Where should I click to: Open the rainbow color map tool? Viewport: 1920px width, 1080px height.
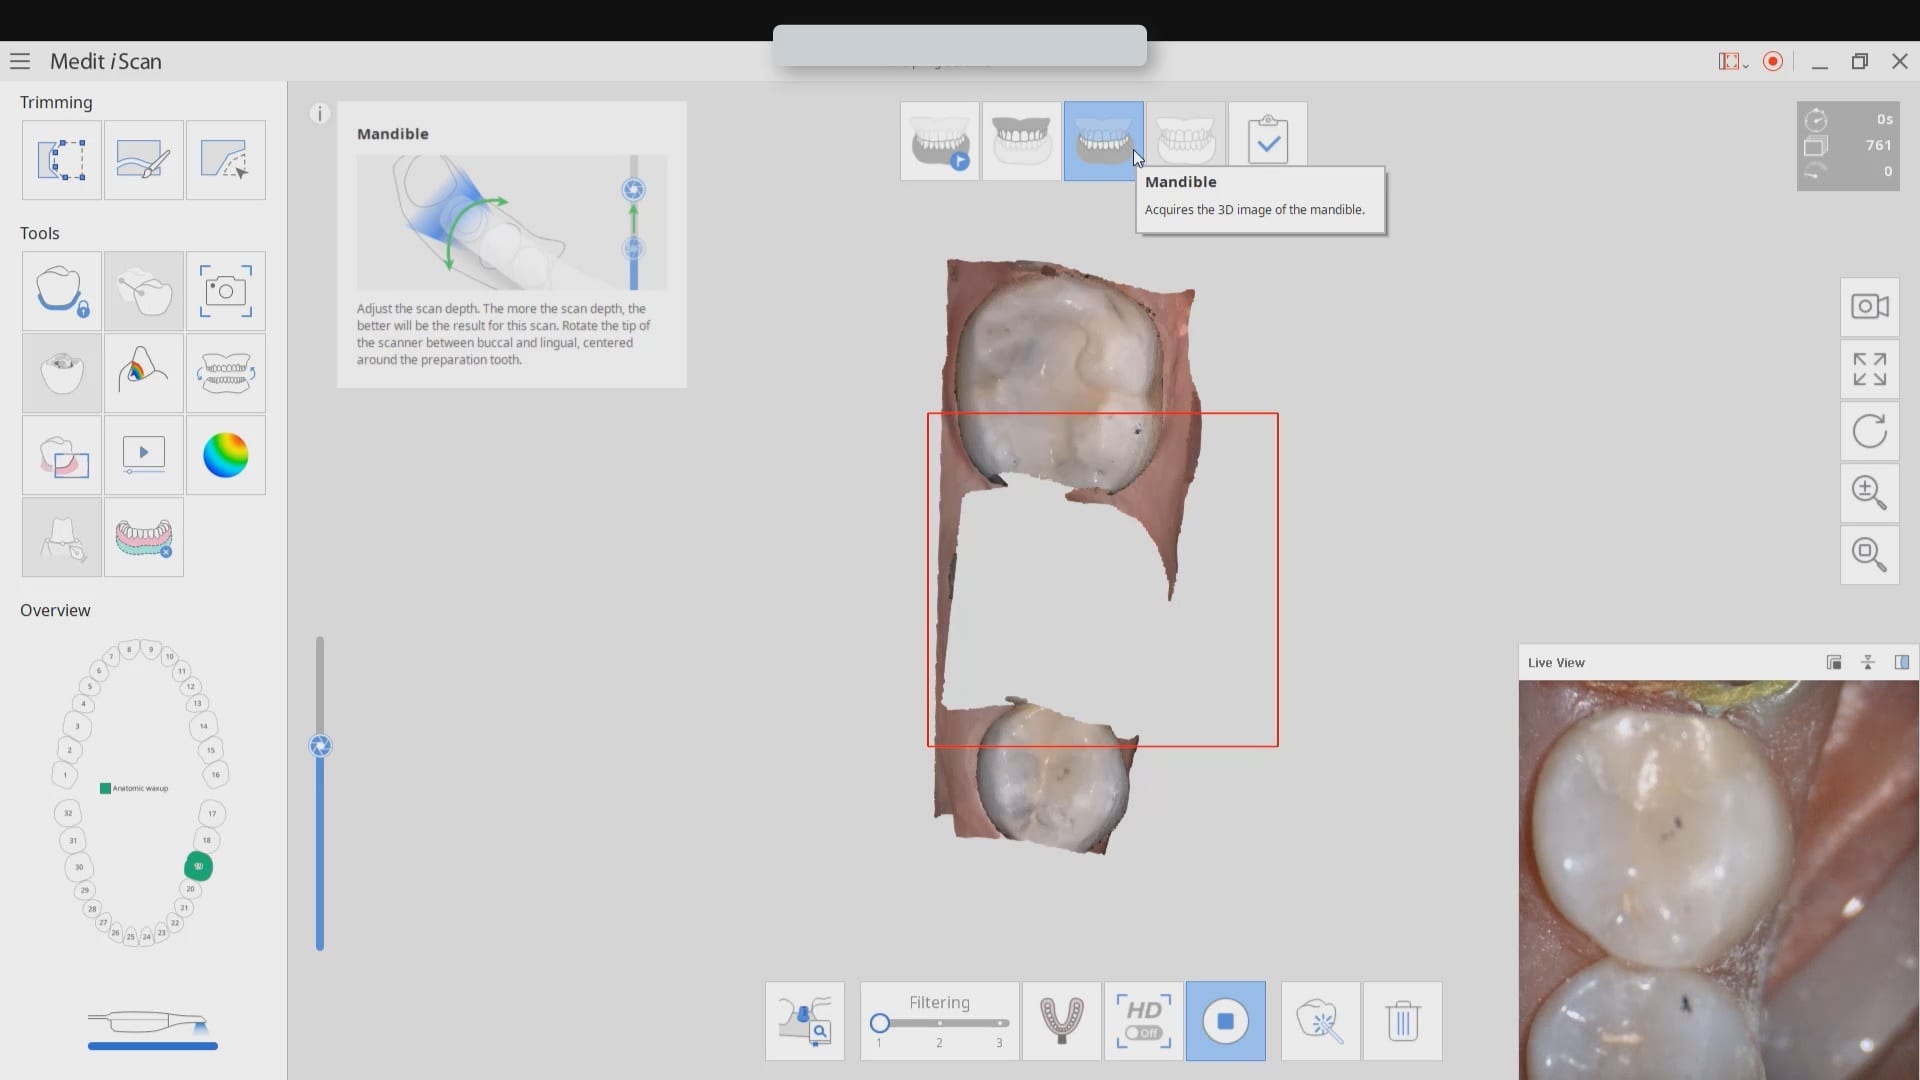click(x=225, y=456)
